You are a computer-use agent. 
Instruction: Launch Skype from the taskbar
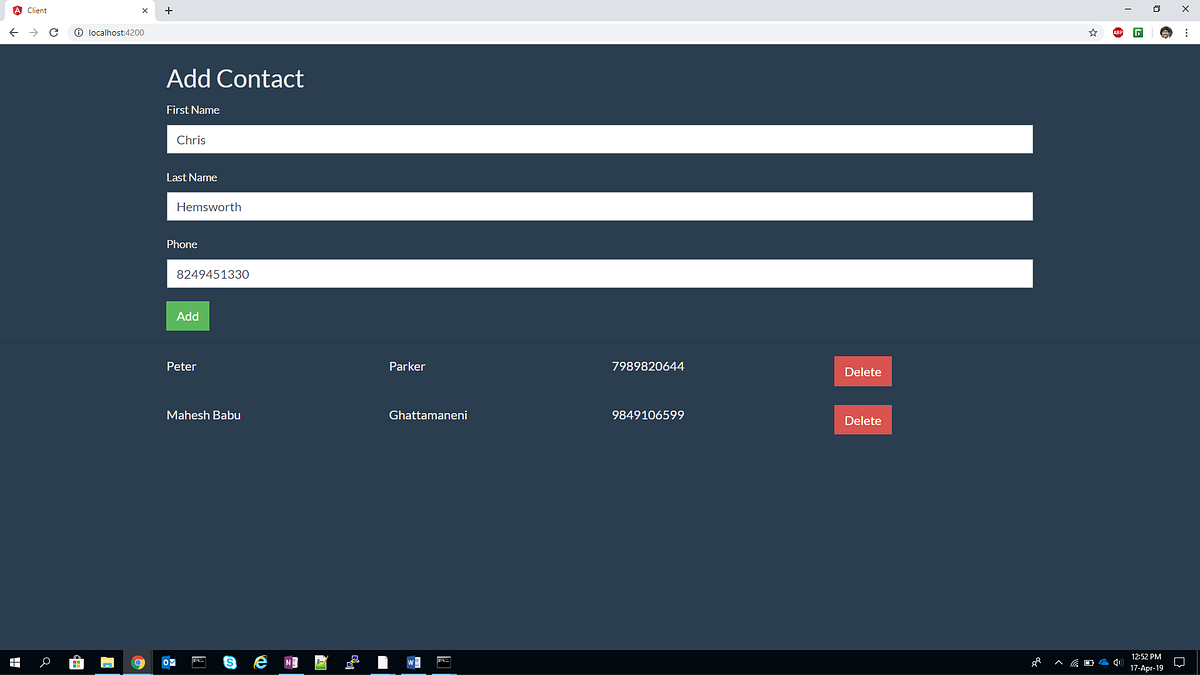[x=230, y=662]
